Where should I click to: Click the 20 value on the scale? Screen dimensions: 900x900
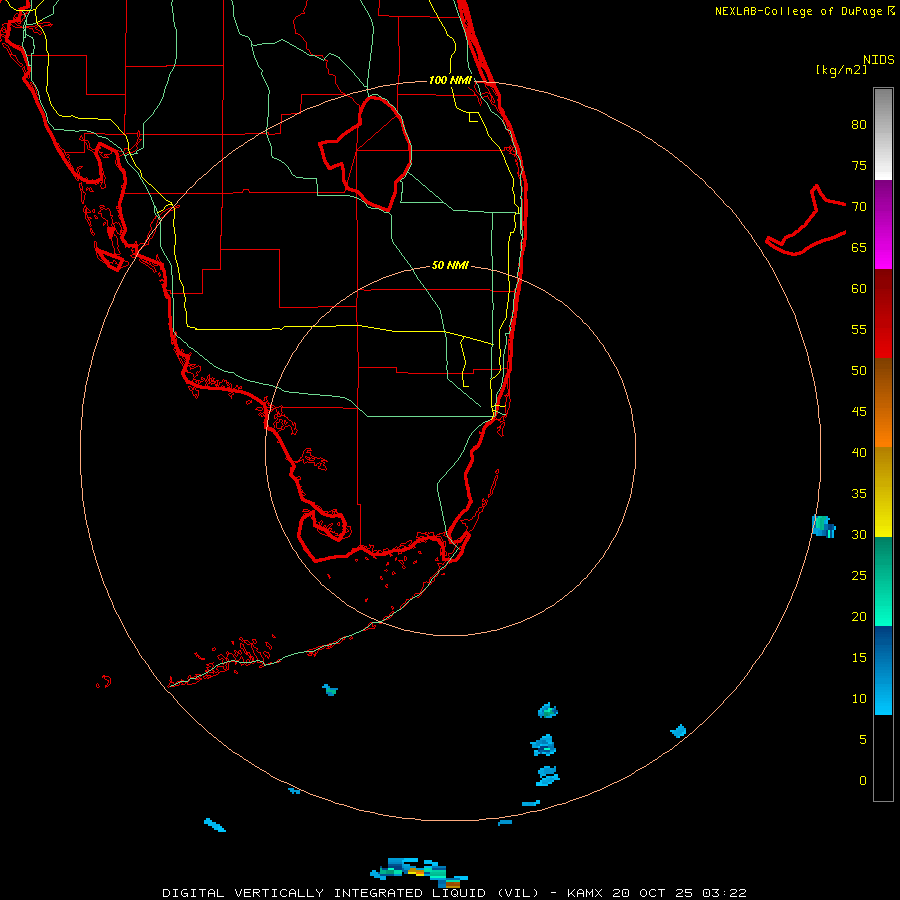pyautogui.click(x=859, y=616)
